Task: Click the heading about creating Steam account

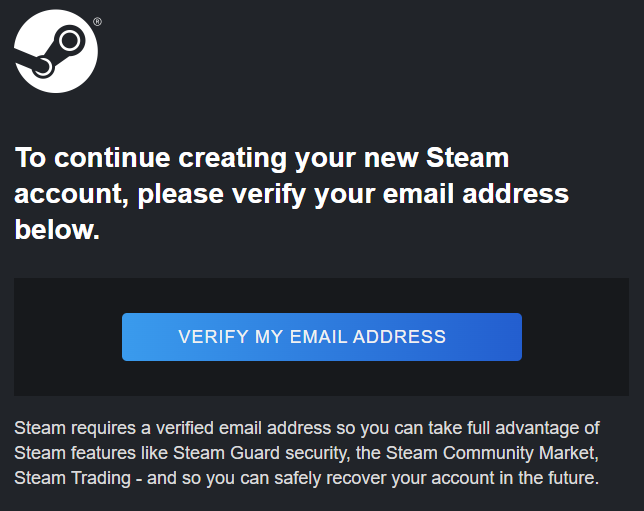Action: click(291, 194)
